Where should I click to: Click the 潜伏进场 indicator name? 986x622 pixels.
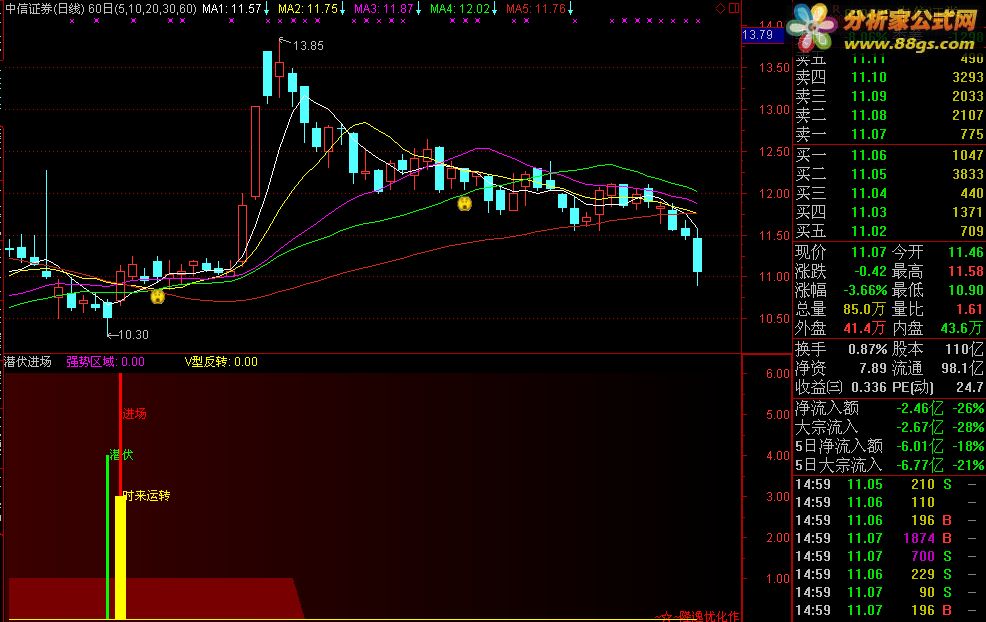tap(28, 362)
